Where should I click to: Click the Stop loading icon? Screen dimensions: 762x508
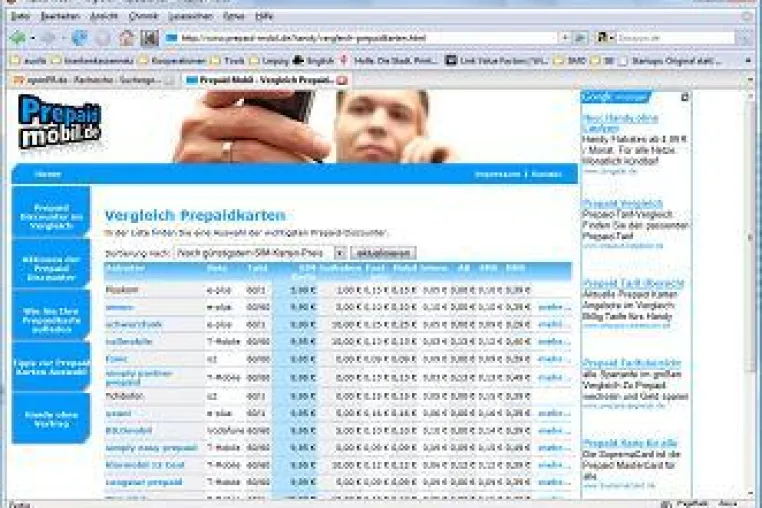point(103,37)
